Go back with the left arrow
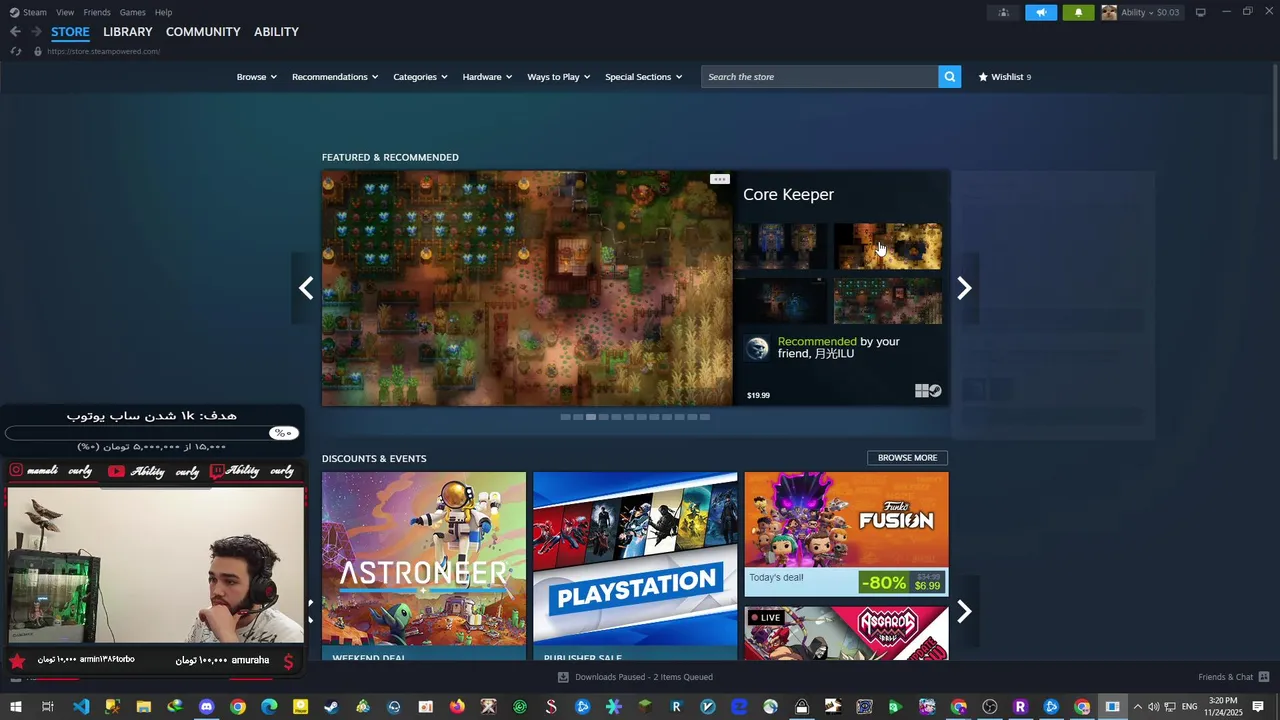Image resolution: width=1280 pixels, height=720 pixels. (x=15, y=31)
